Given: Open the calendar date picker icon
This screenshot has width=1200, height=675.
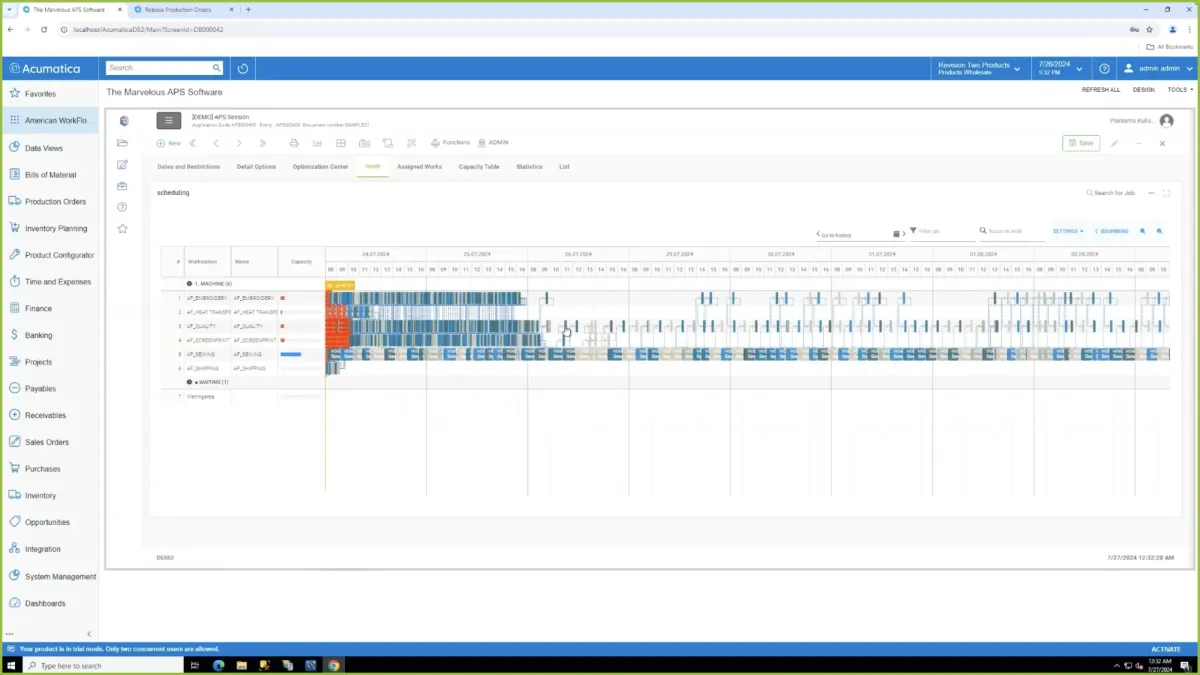Looking at the screenshot, I should coord(897,234).
